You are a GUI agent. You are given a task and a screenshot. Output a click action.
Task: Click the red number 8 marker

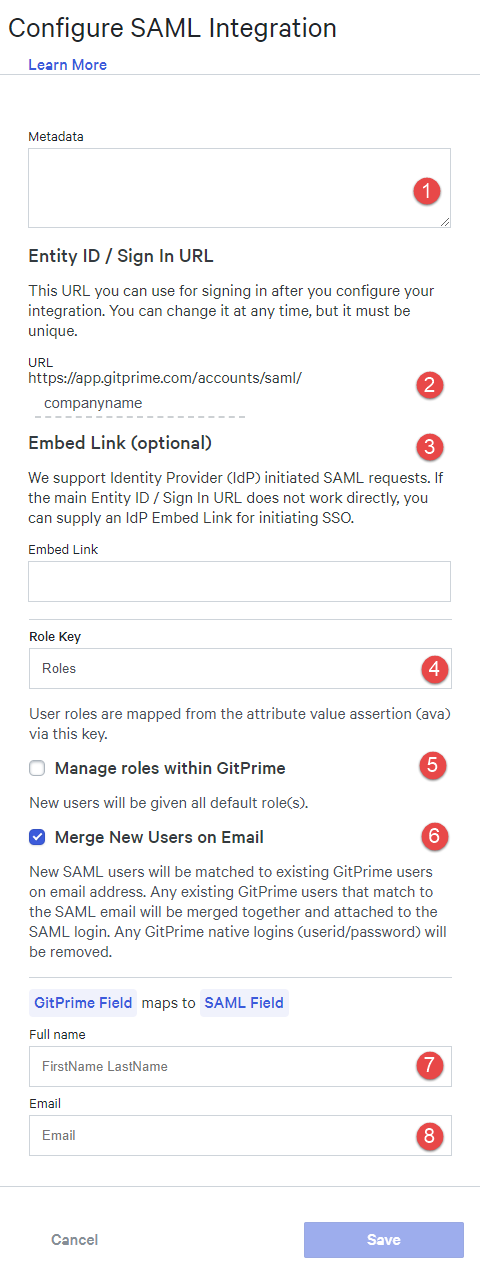(x=430, y=1134)
